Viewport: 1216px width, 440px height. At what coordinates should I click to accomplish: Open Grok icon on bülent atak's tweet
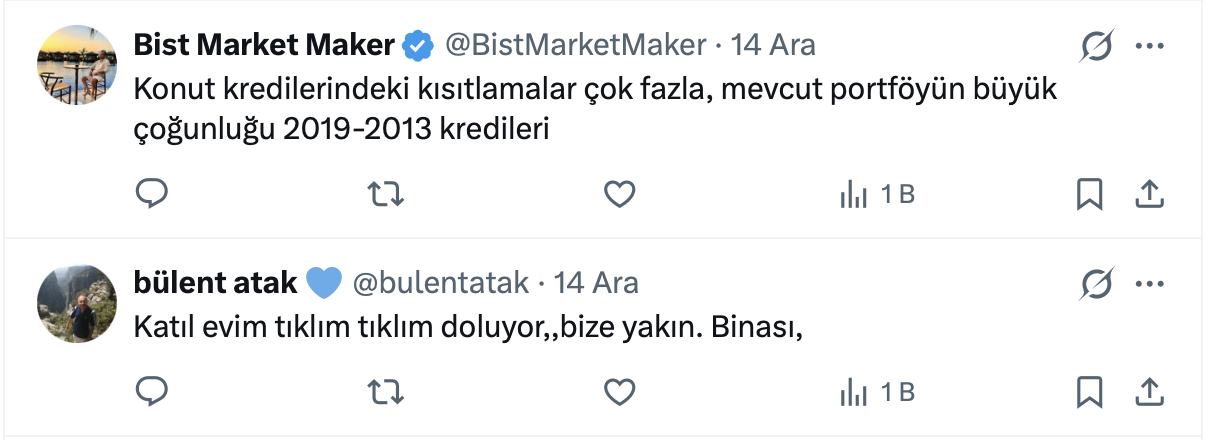pos(1097,286)
